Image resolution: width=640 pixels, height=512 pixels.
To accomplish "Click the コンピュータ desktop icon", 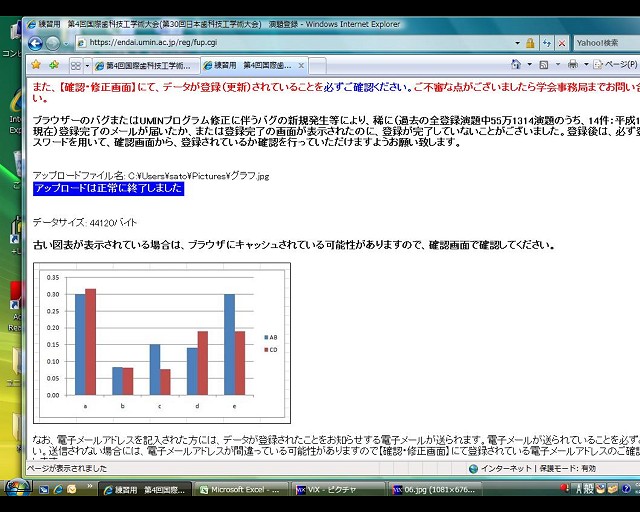I will pyautogui.click(x=13, y=41).
